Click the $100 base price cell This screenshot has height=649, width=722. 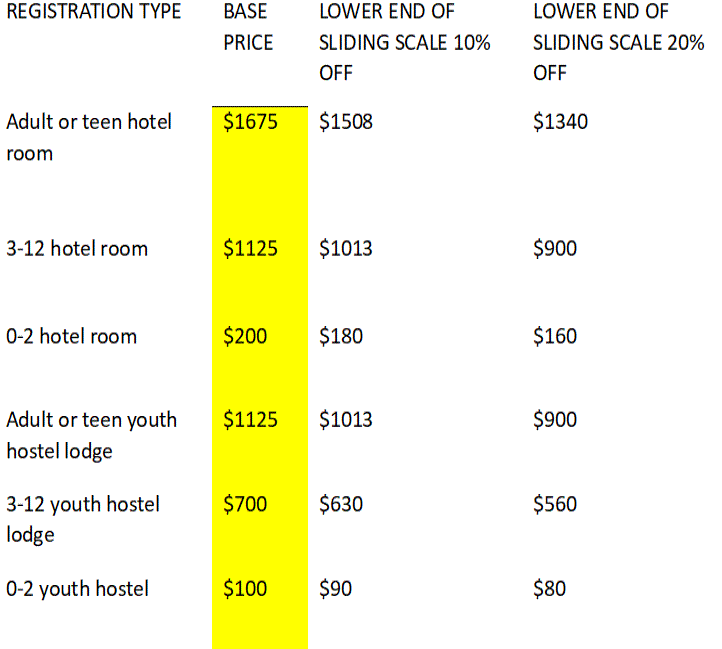245,588
